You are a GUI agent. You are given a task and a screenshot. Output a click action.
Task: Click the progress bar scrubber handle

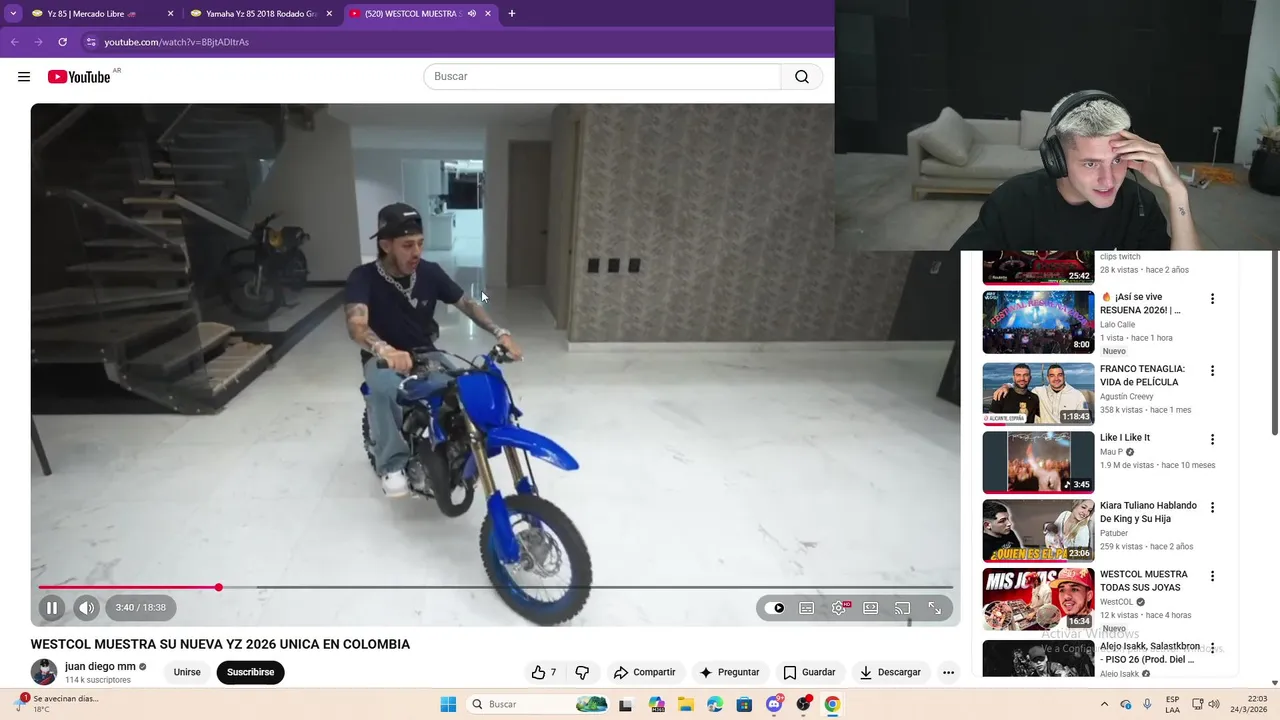point(219,587)
